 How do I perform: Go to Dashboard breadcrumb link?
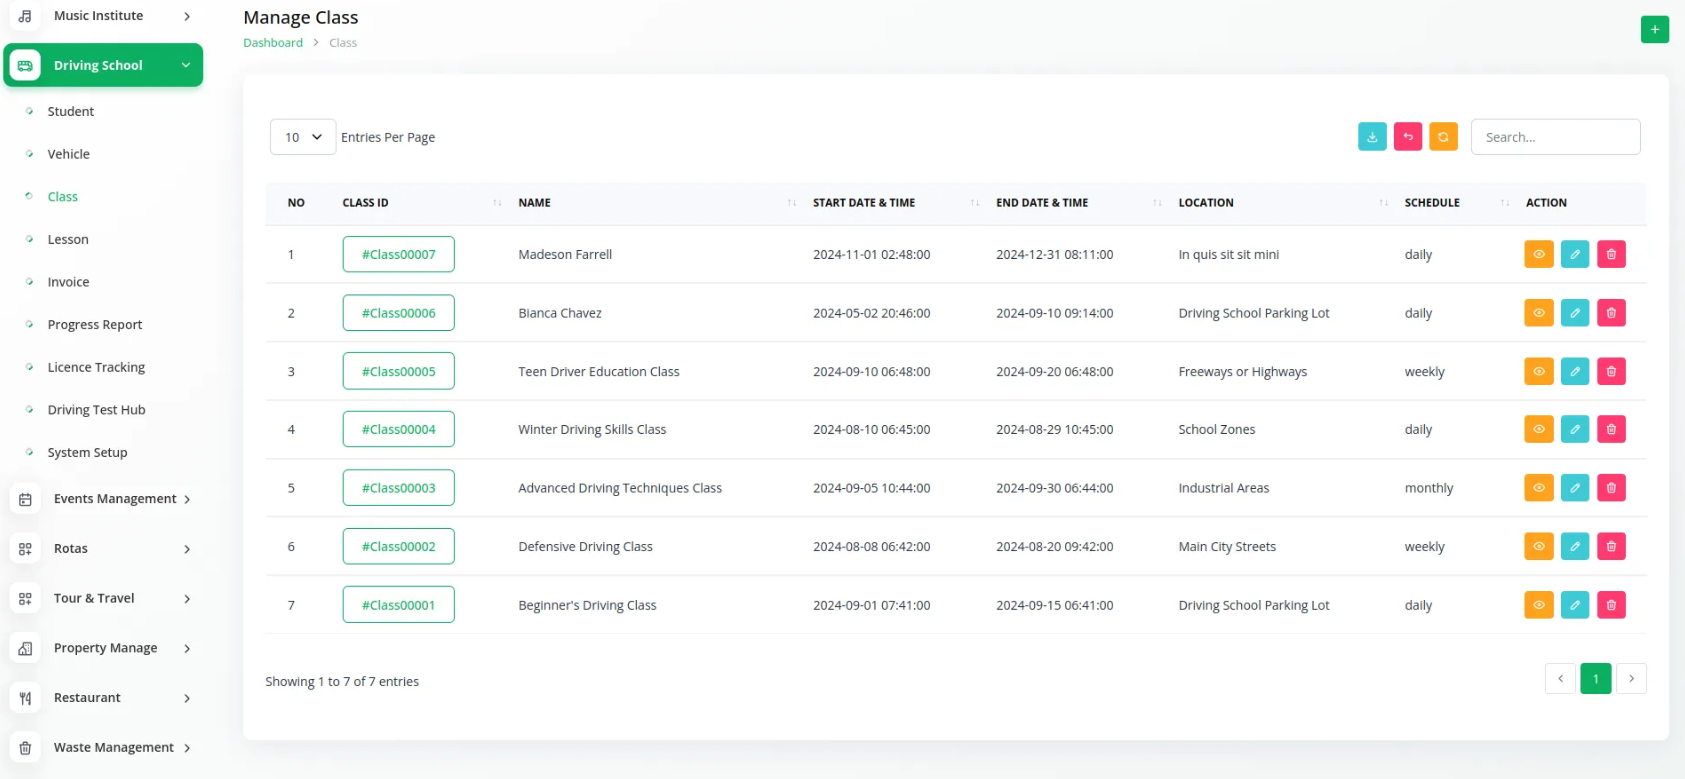point(273,43)
